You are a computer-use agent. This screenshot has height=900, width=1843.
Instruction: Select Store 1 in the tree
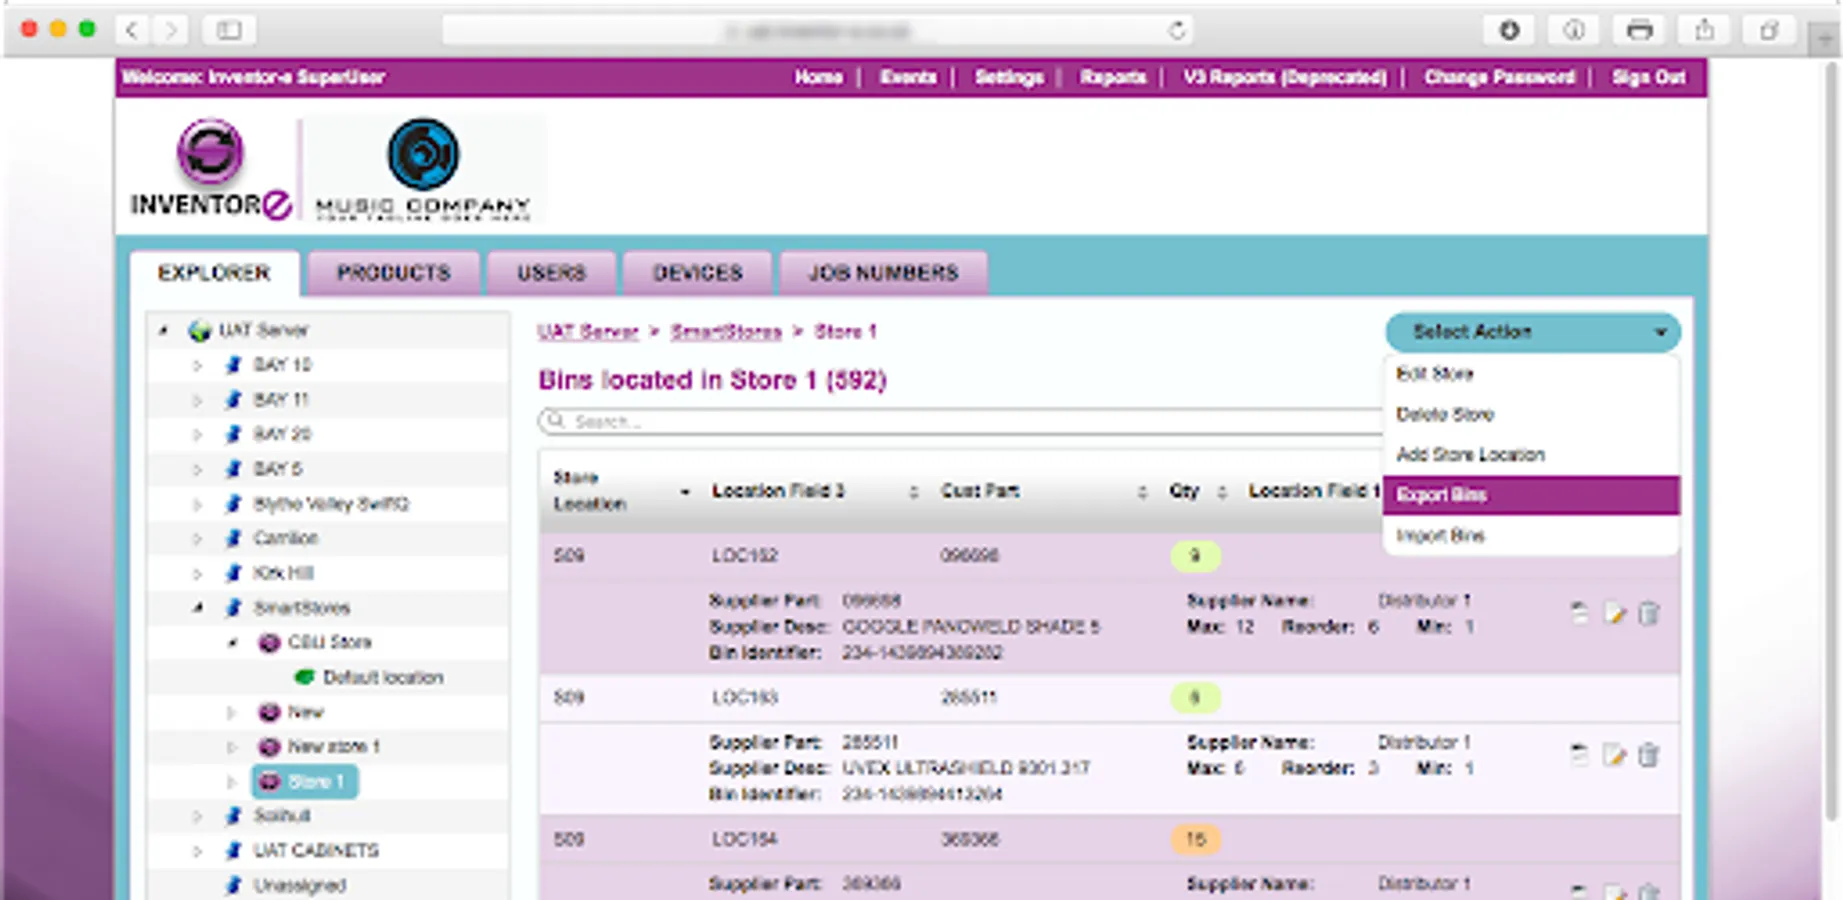(305, 781)
